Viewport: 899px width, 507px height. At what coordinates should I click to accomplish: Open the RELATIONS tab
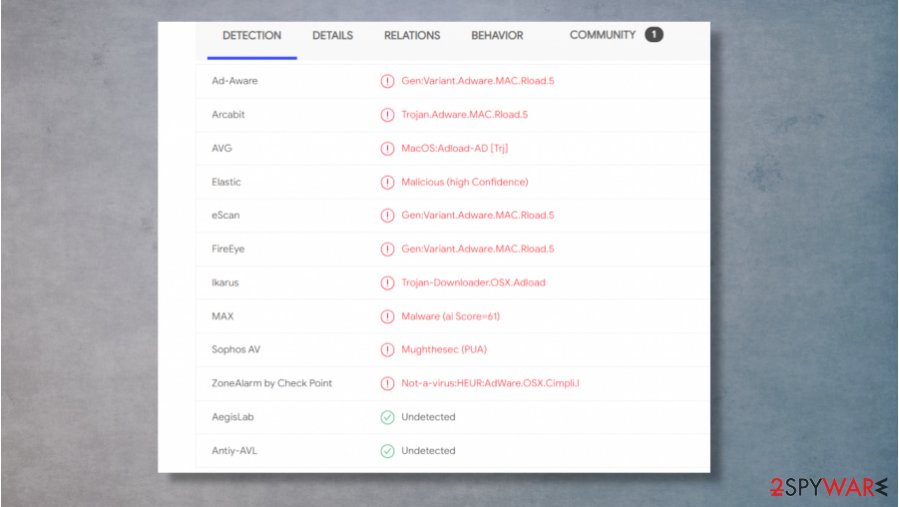coord(412,36)
